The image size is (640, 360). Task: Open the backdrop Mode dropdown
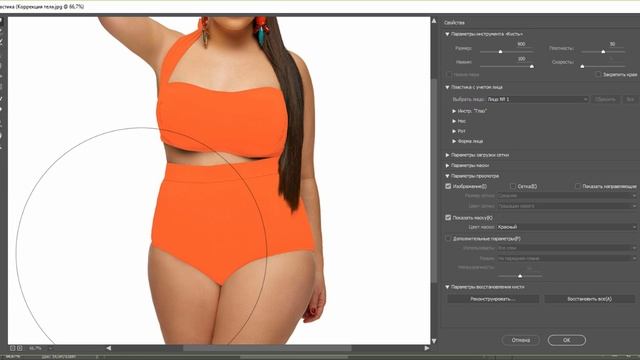pos(567,258)
